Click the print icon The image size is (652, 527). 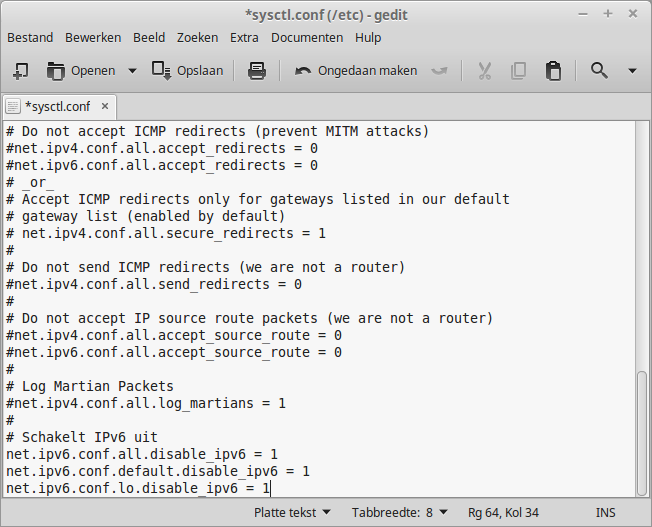257,71
